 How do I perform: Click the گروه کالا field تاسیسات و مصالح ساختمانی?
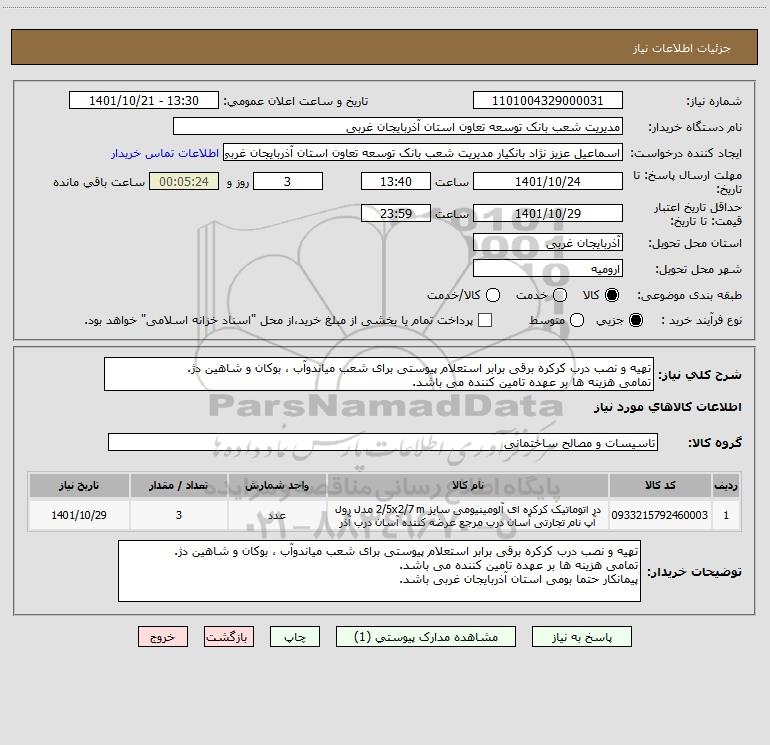tap(383, 442)
